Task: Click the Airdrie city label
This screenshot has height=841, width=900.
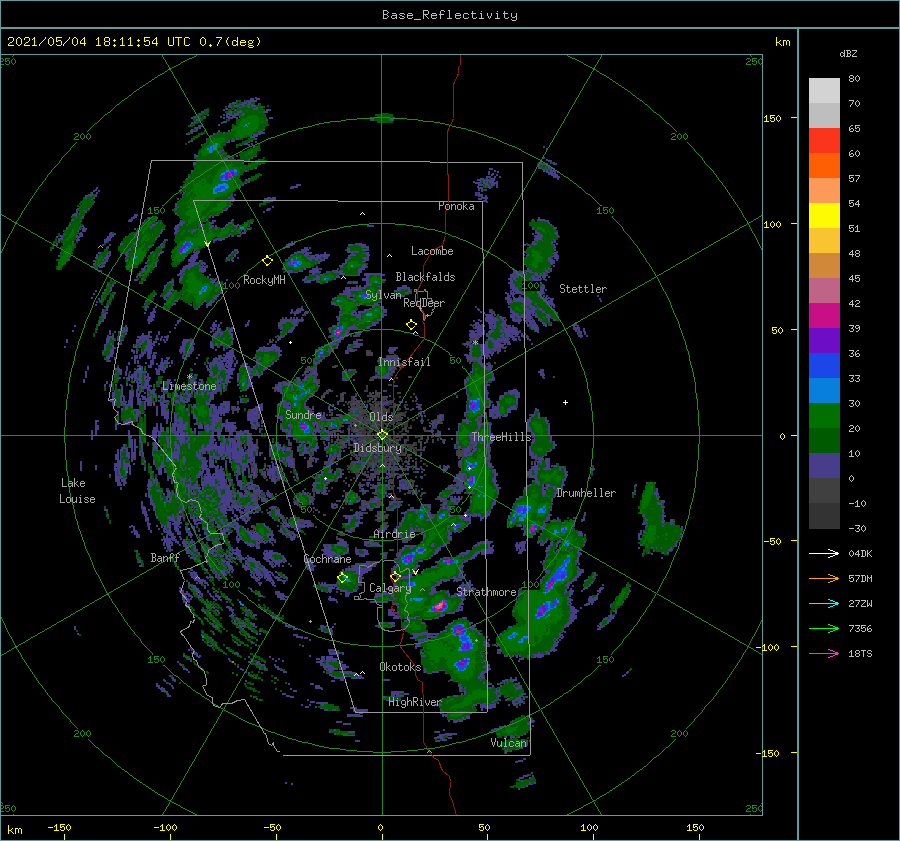Action: 394,534
